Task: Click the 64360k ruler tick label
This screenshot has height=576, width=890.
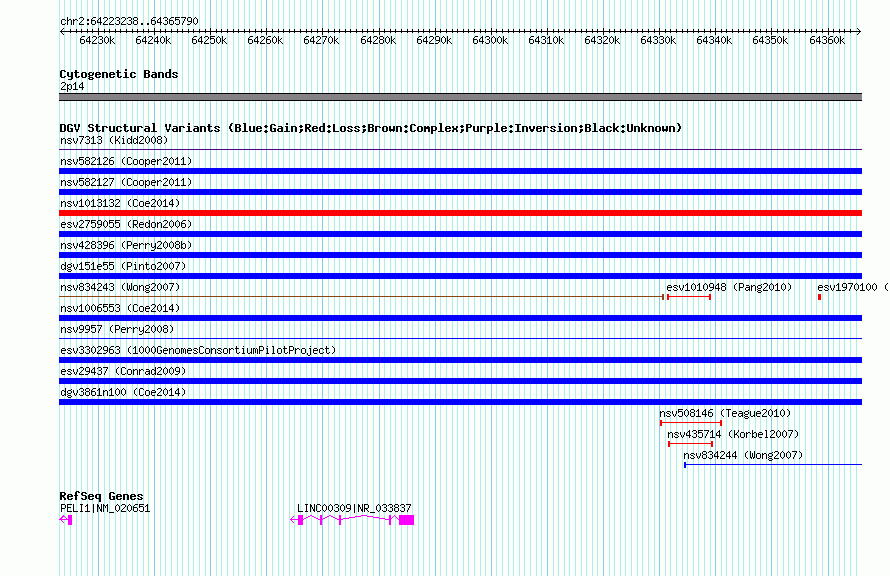Action: pyautogui.click(x=827, y=40)
